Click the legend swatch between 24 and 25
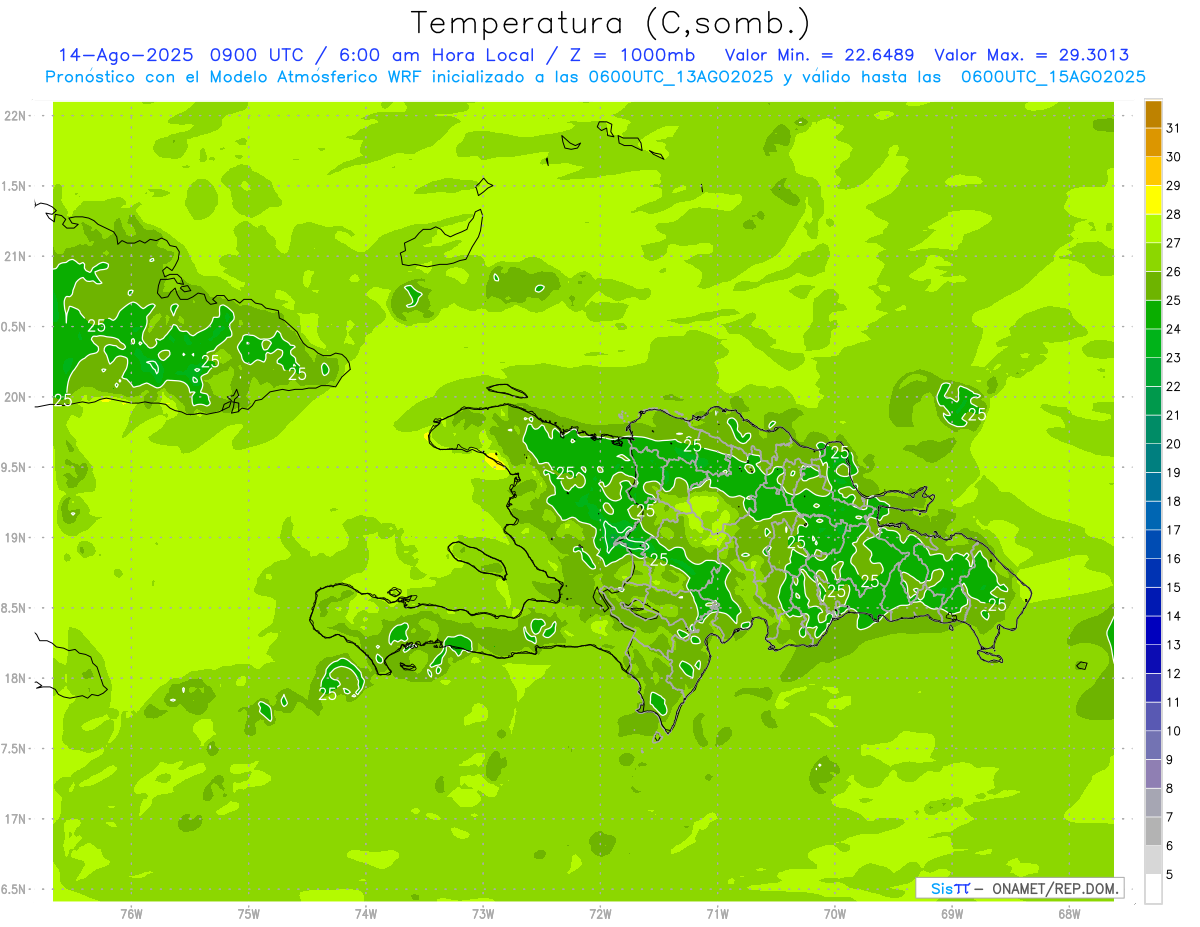This screenshot has width=1200, height=927. click(x=1153, y=315)
